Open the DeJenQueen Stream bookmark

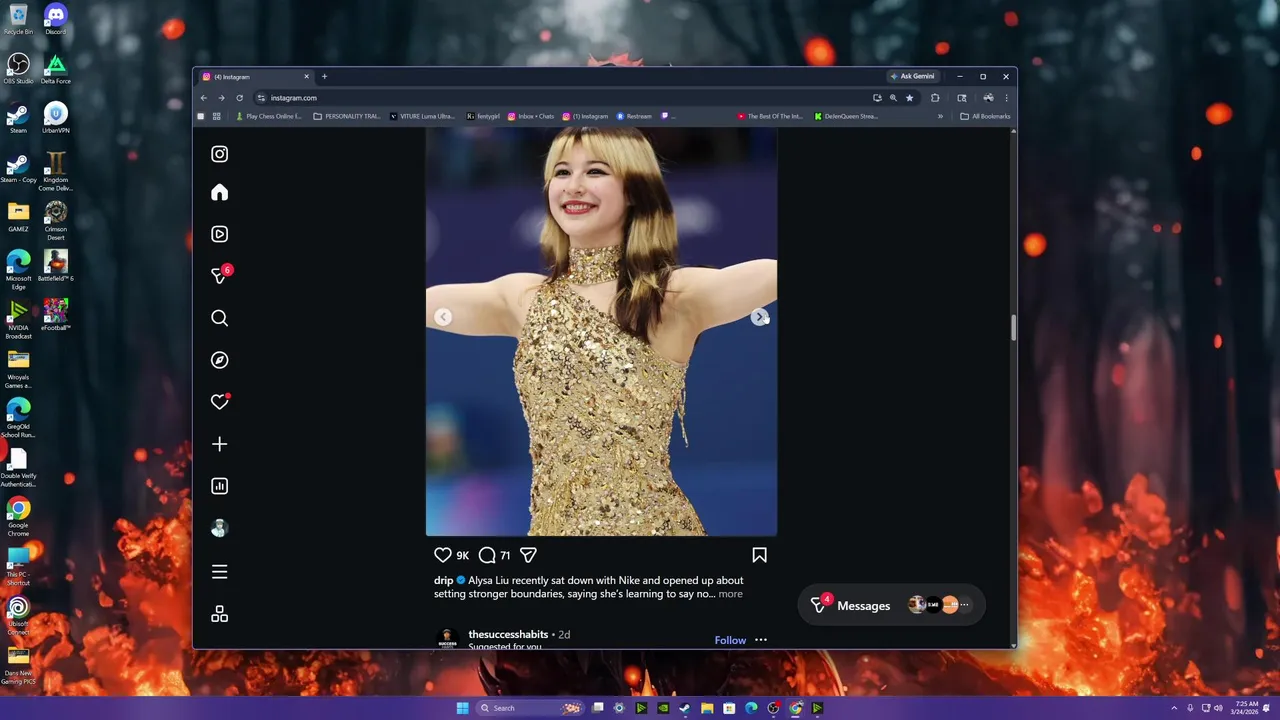(x=846, y=116)
